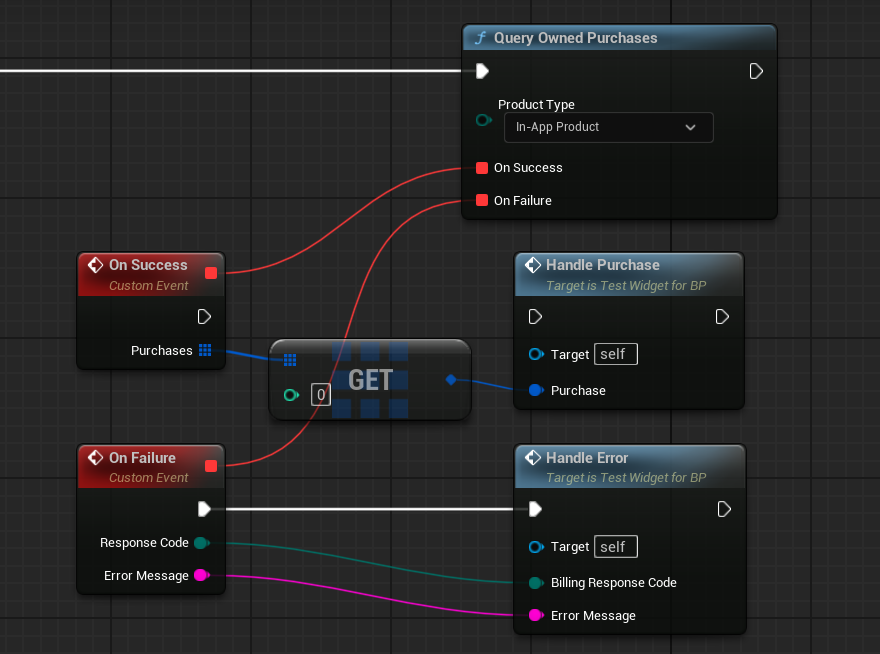This screenshot has width=880, height=654.
Task: Click the red On Success delegate pin on Query node
Action: [482, 168]
